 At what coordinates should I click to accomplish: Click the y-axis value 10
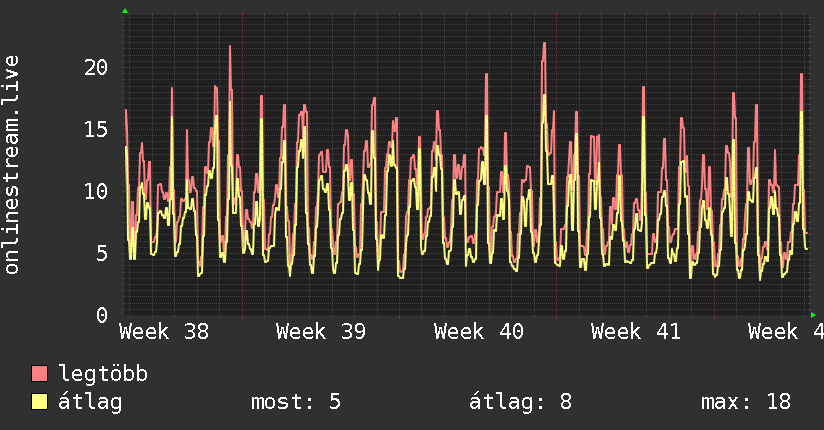96,191
